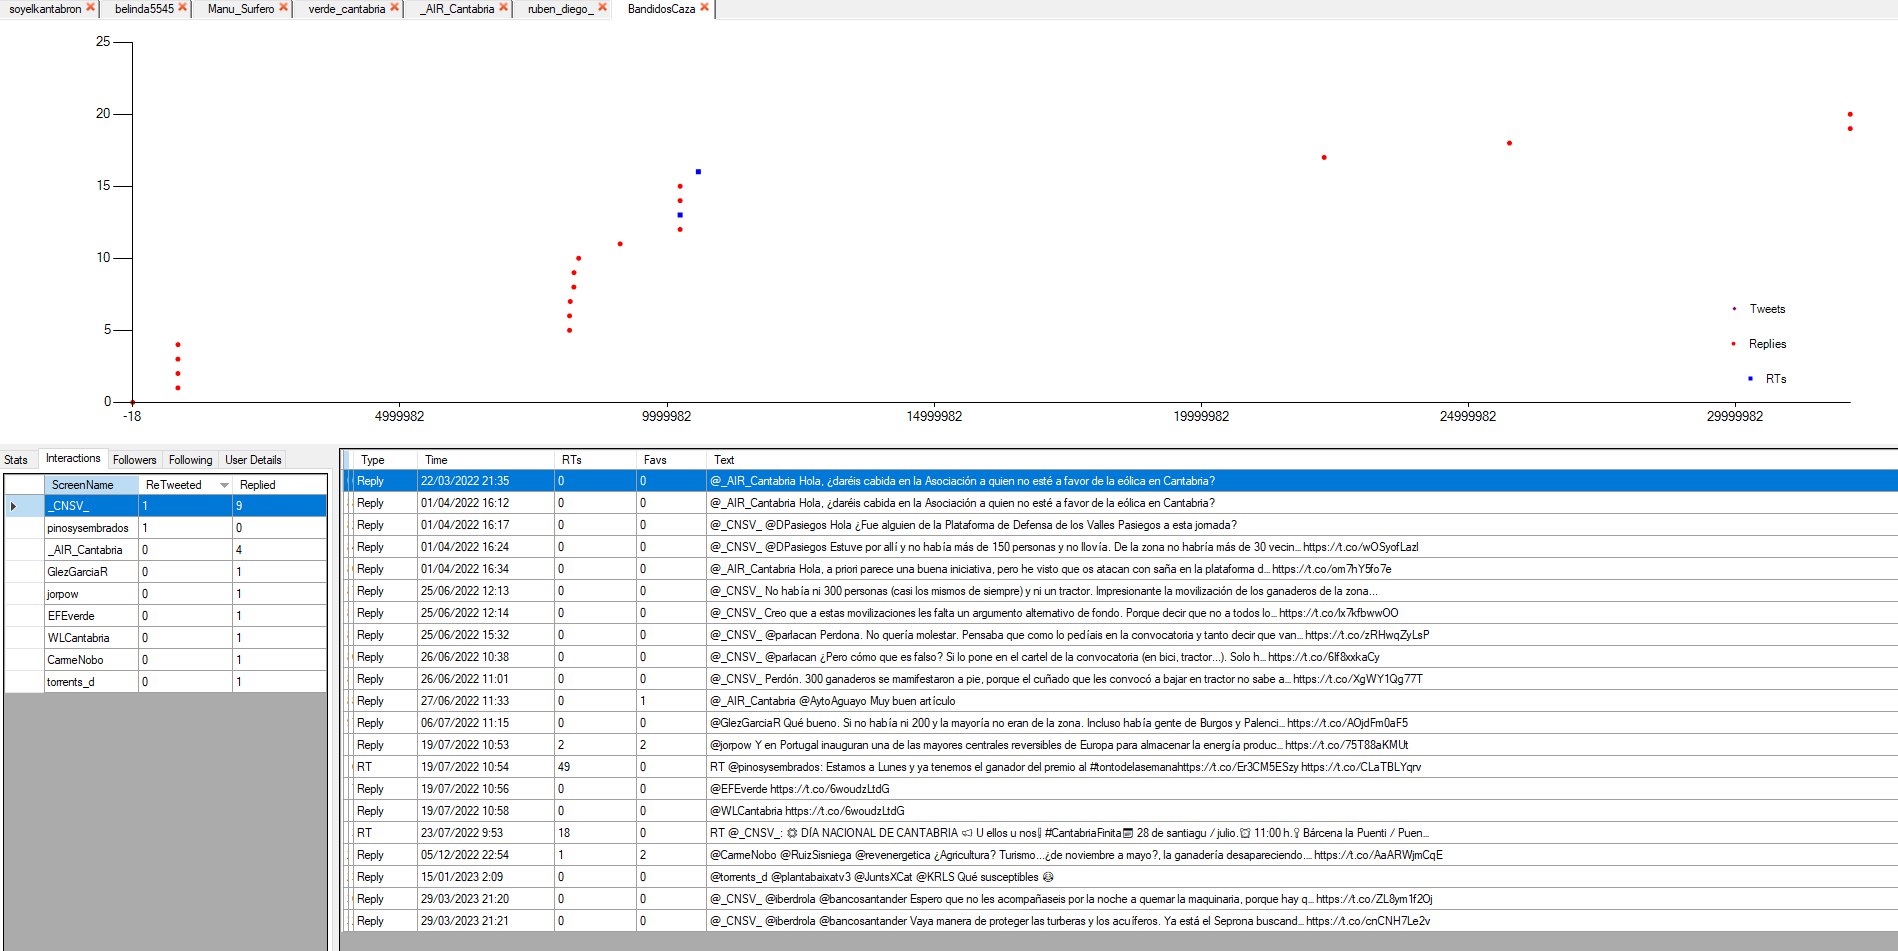The width and height of the screenshot is (1898, 951).
Task: Click the Replies legend entry
Action: click(x=1760, y=344)
